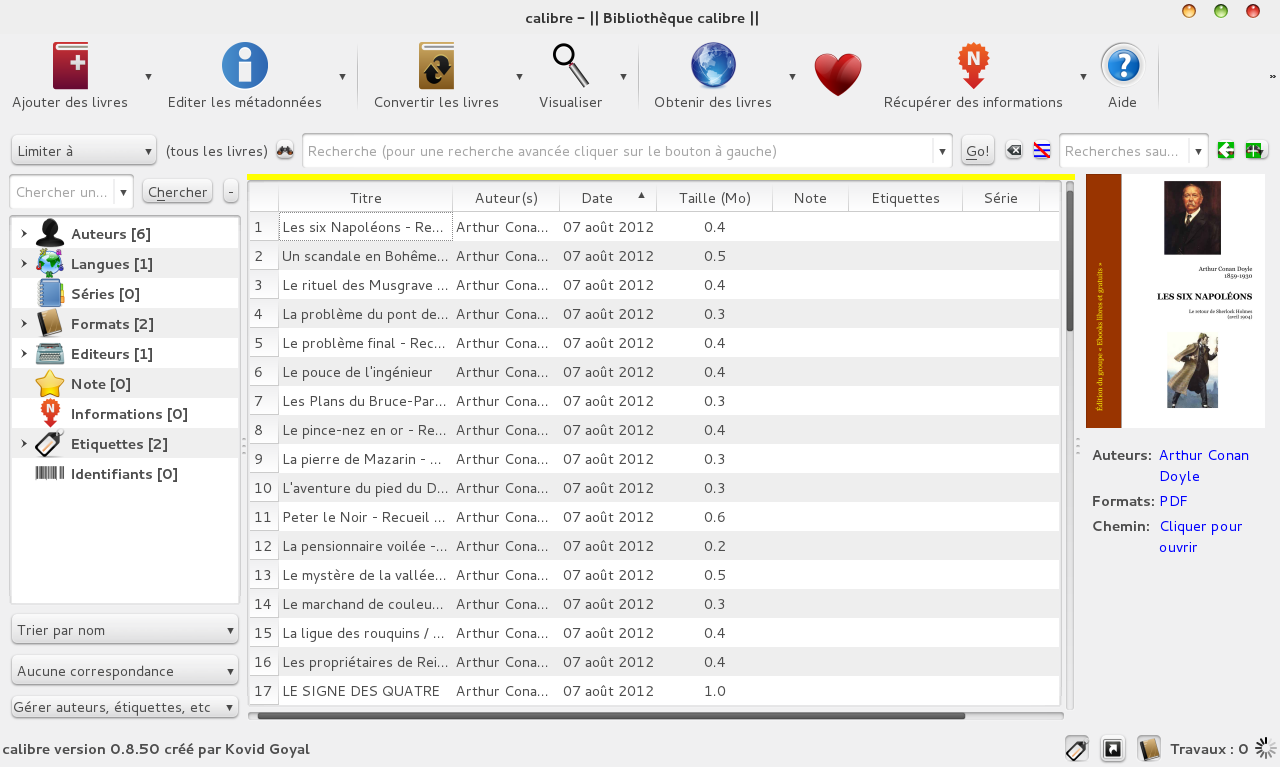The image size is (1280, 767).
Task: Click the Sort by Note column header
Action: 810,198
